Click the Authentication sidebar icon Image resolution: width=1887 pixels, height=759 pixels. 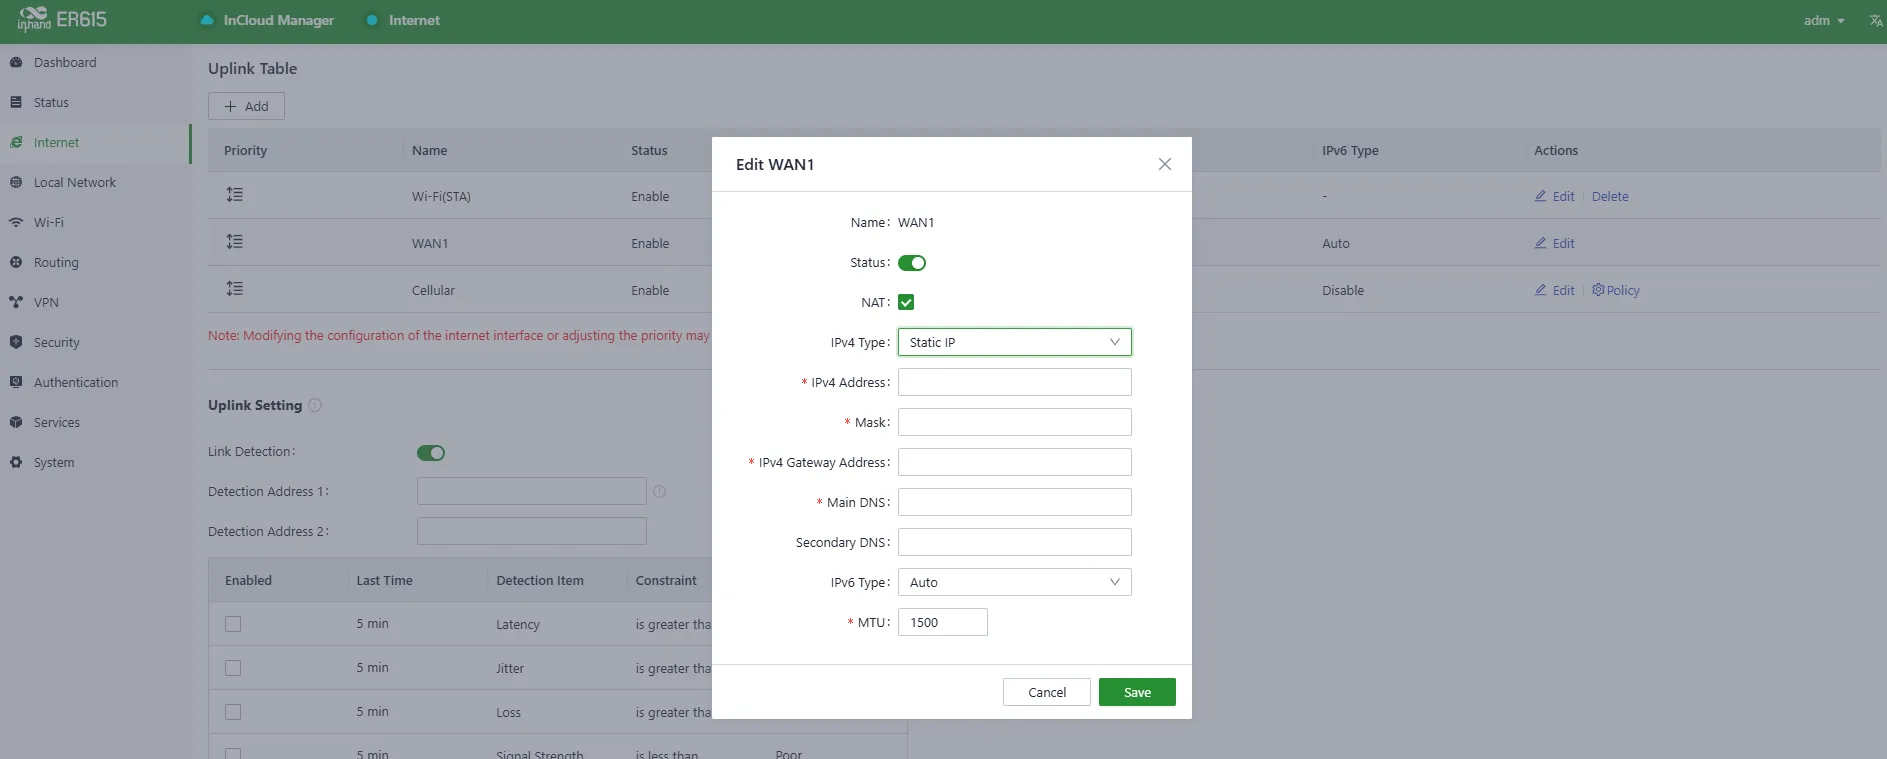16,382
